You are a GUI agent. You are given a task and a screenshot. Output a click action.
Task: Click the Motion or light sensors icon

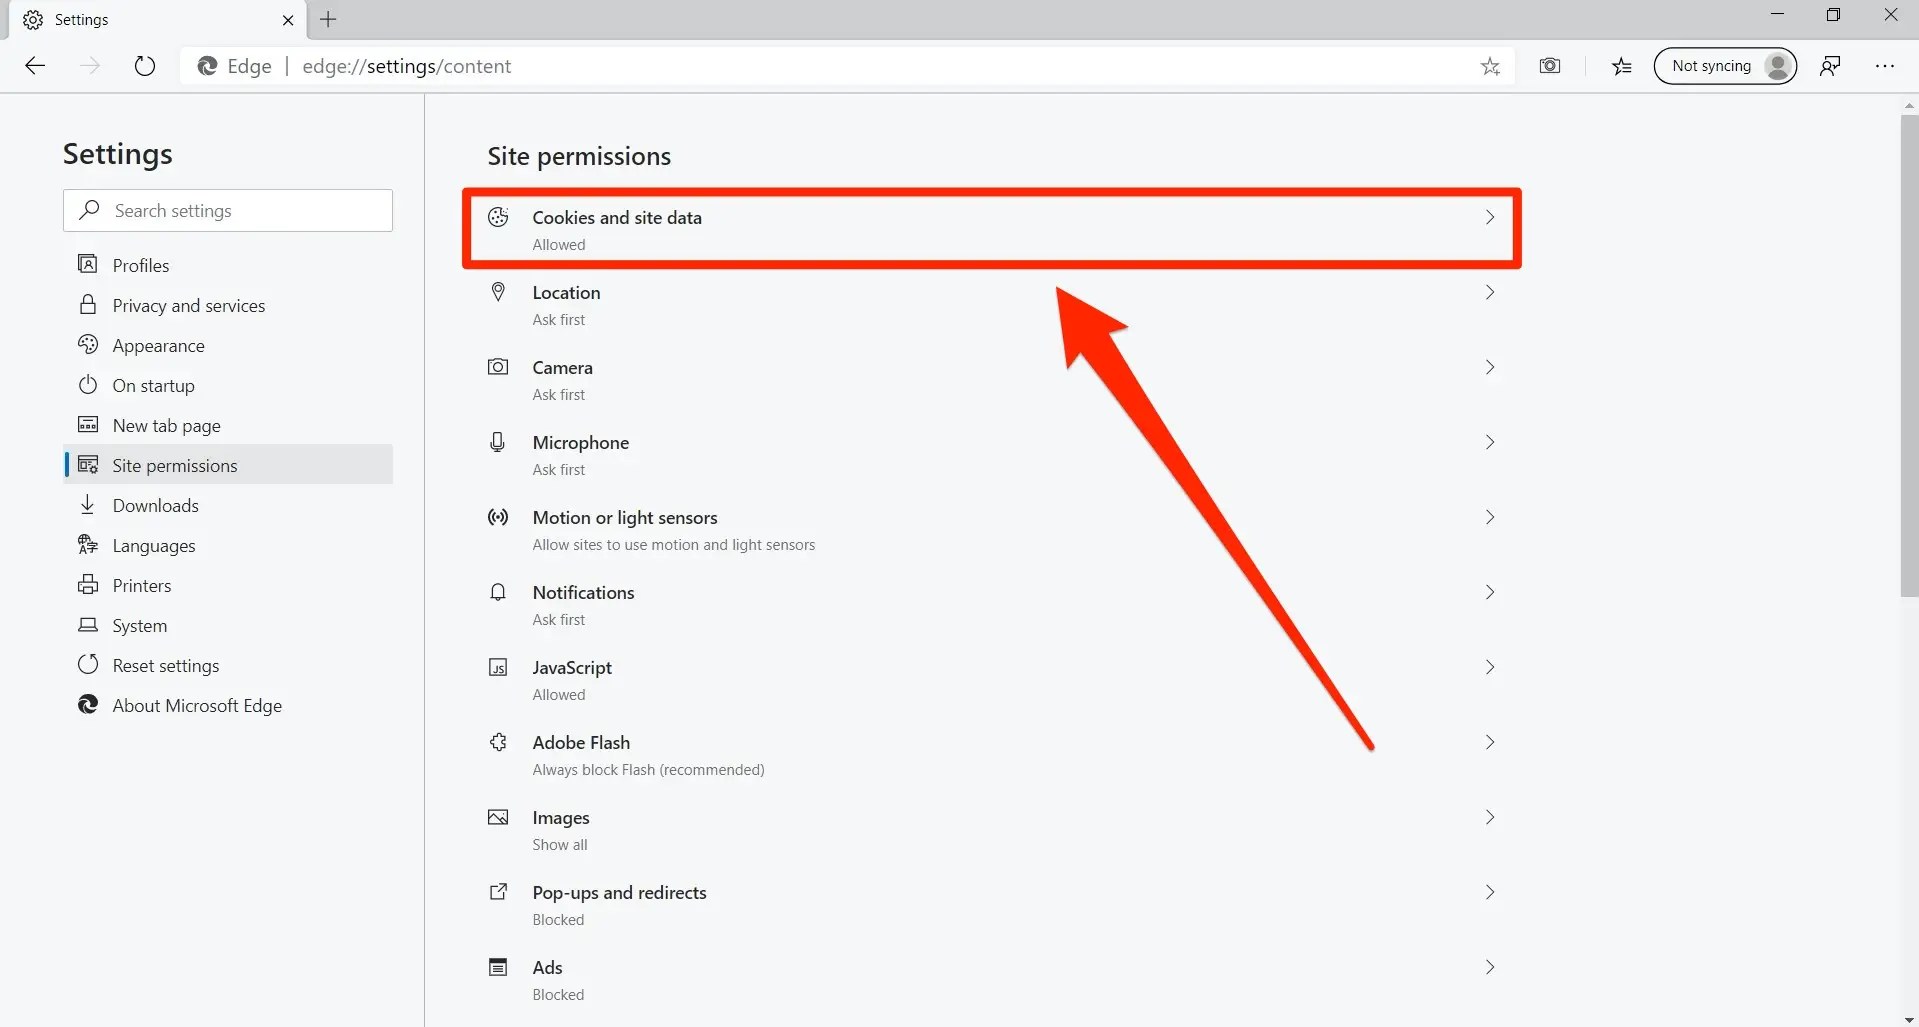click(497, 517)
